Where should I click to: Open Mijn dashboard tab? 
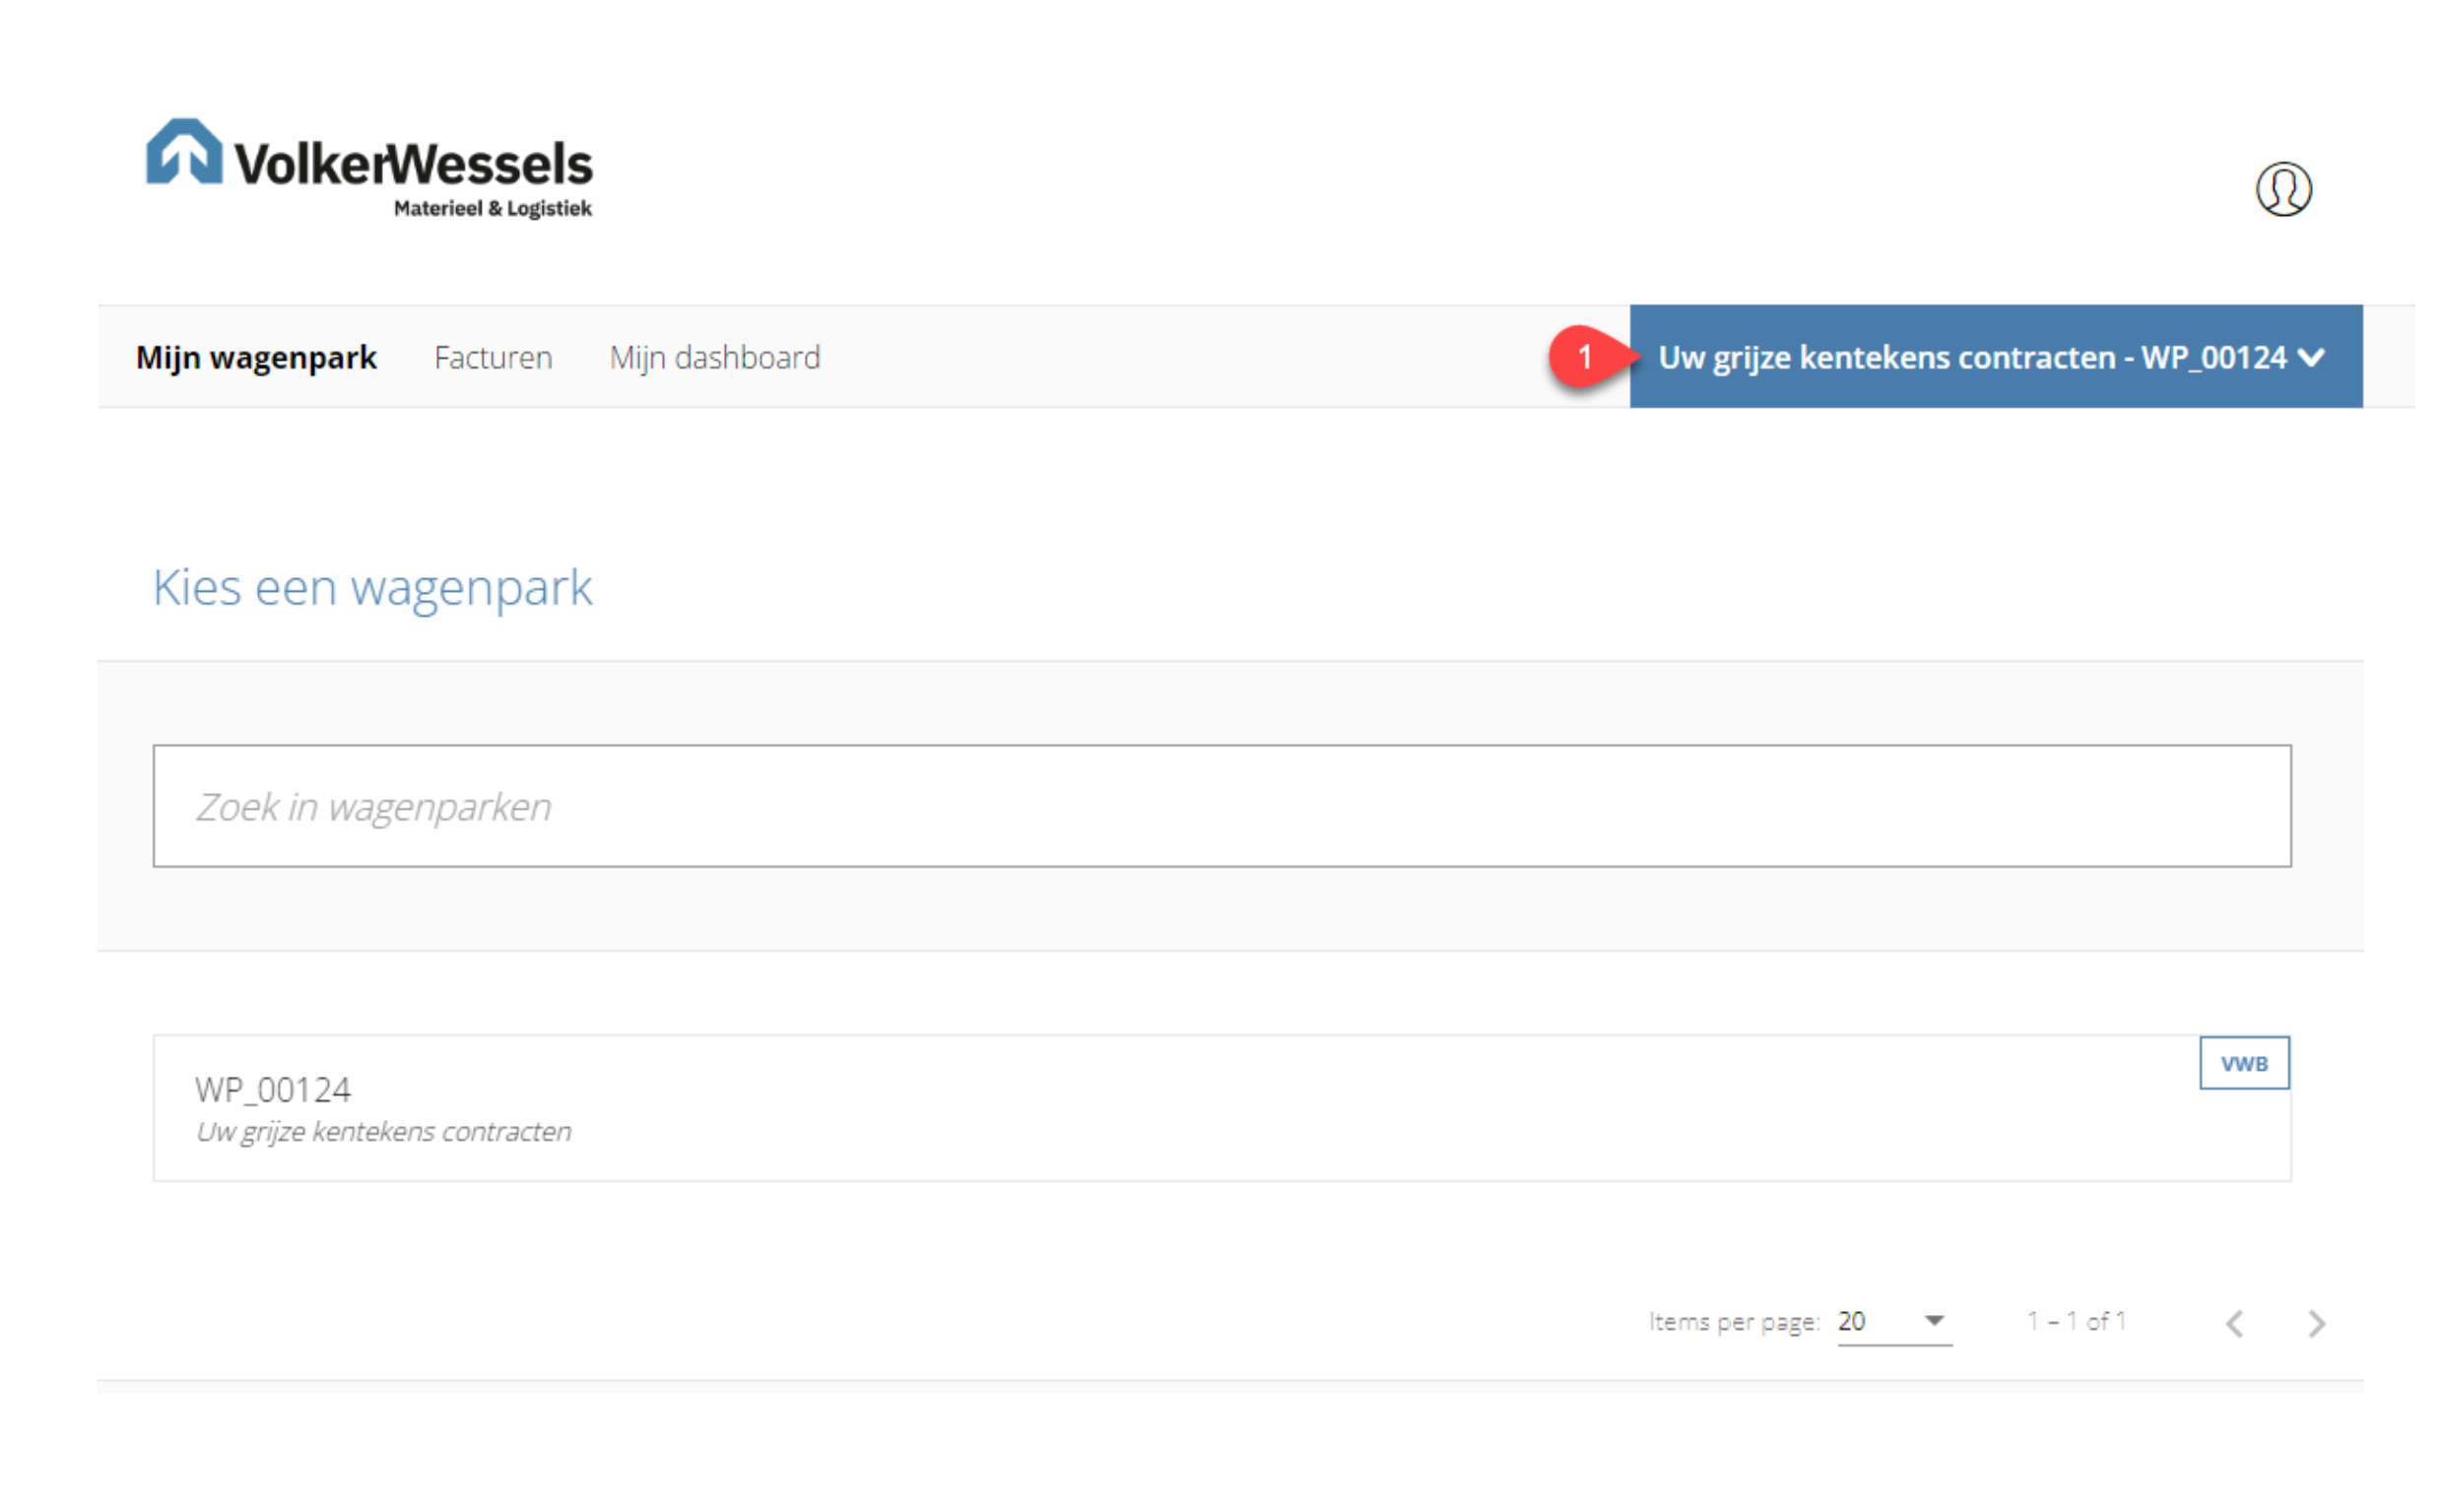click(x=715, y=357)
